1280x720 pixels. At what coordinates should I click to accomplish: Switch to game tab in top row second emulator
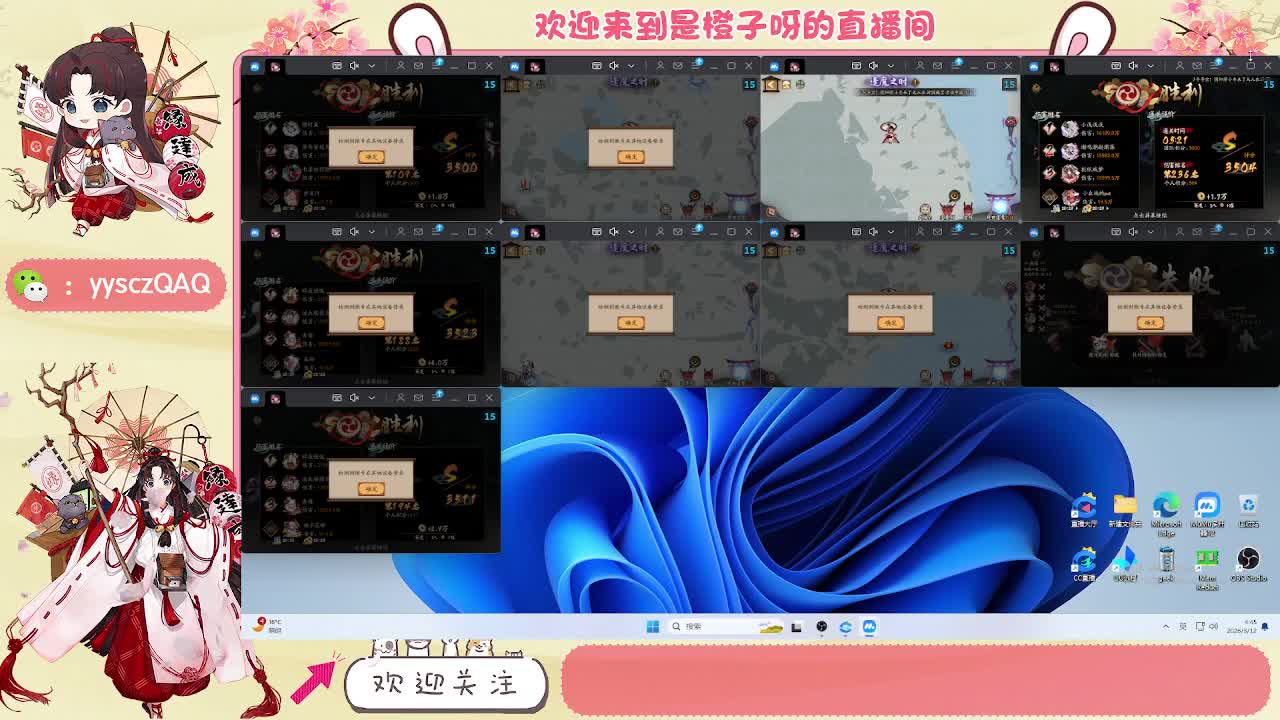point(535,67)
